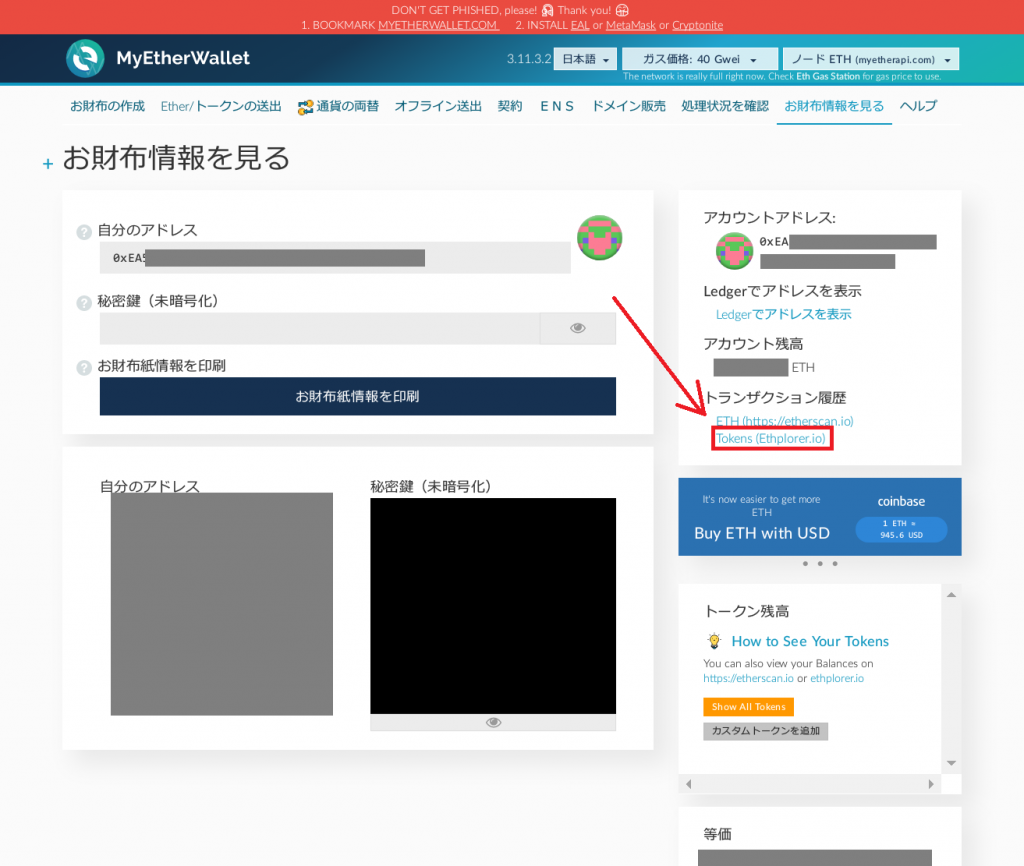The image size is (1024, 866).
Task: Switch to the お財布の作成 tab
Action: tap(107, 105)
